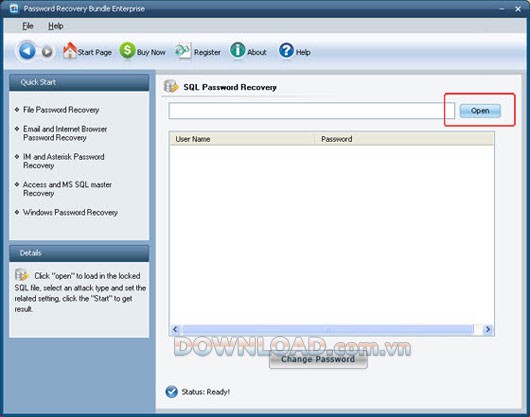This screenshot has width=530, height=417.
Task: Click the Status Ready checkmark icon
Action: 172,392
